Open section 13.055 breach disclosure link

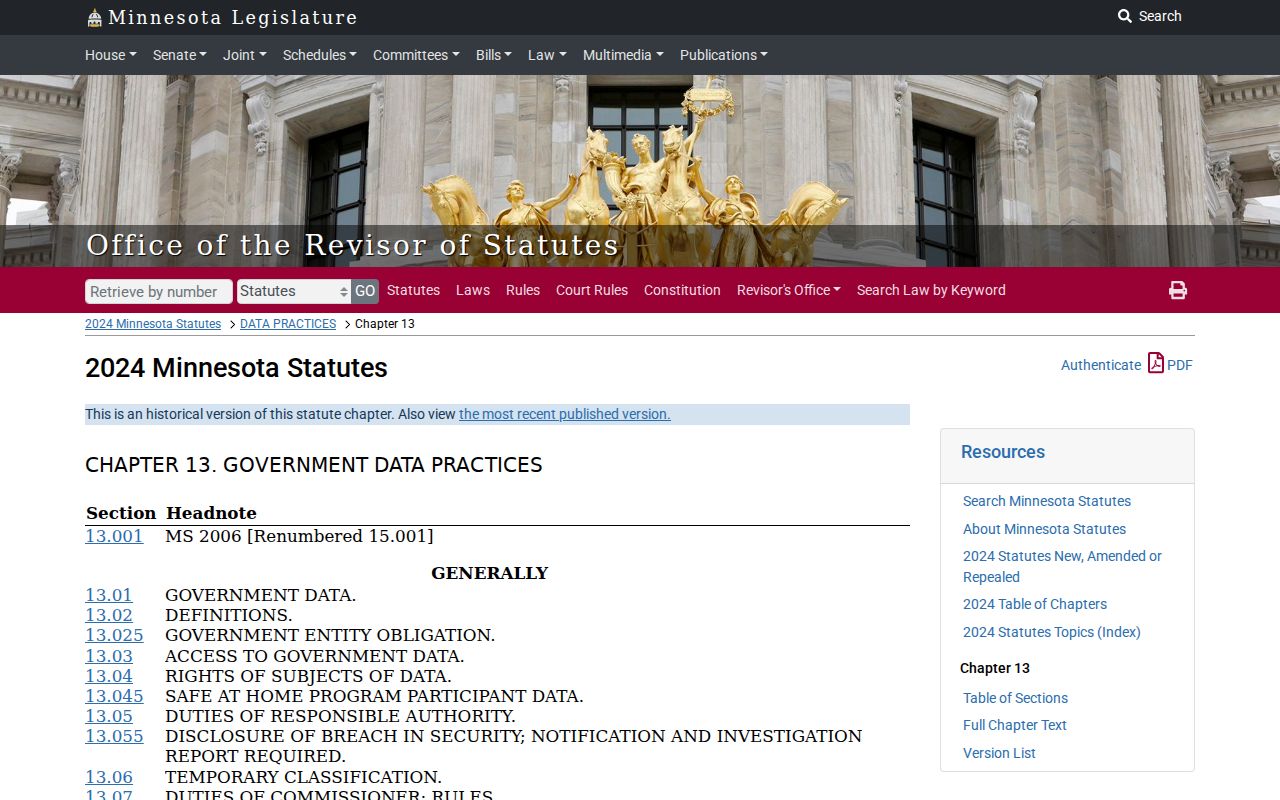(x=114, y=736)
